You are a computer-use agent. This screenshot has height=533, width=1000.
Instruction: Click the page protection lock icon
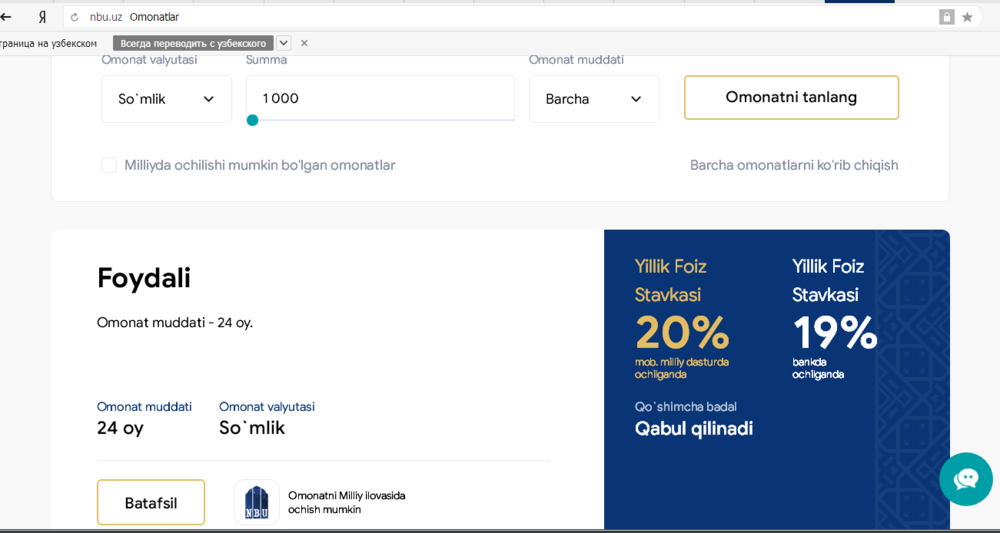[946, 17]
